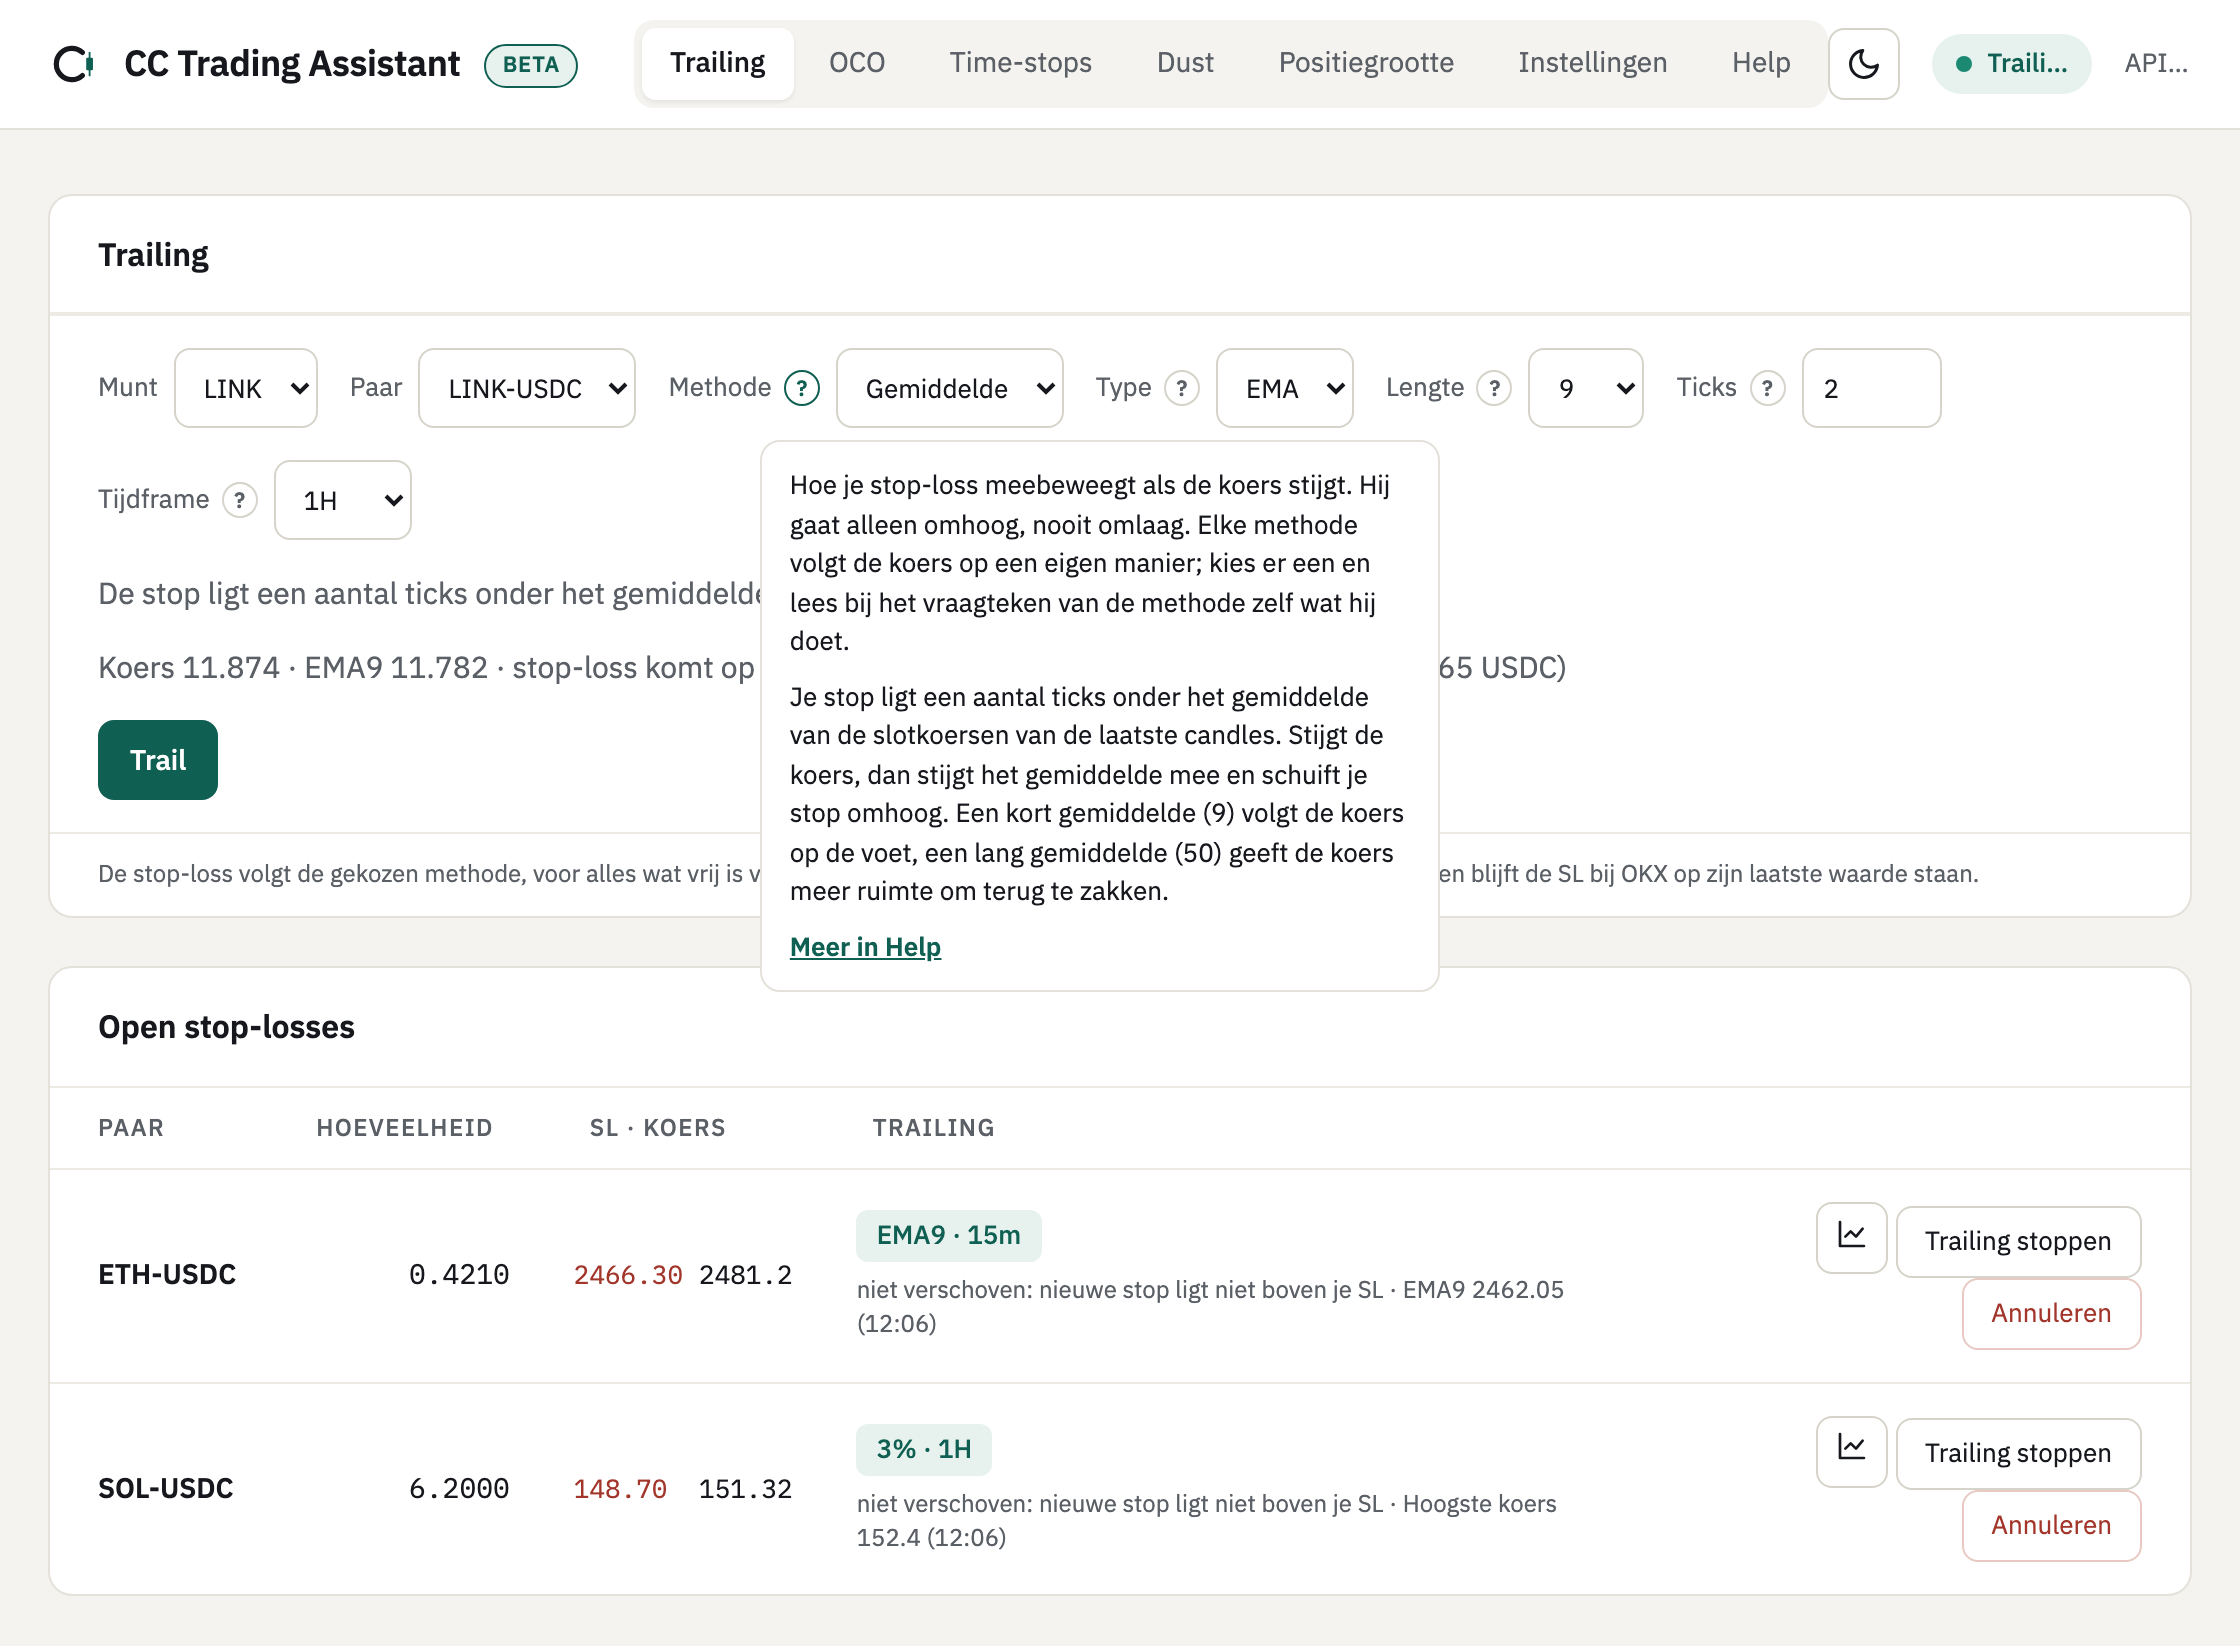The image size is (2240, 1646).
Task: Select the ETH-USDC pair name
Action: (167, 1274)
